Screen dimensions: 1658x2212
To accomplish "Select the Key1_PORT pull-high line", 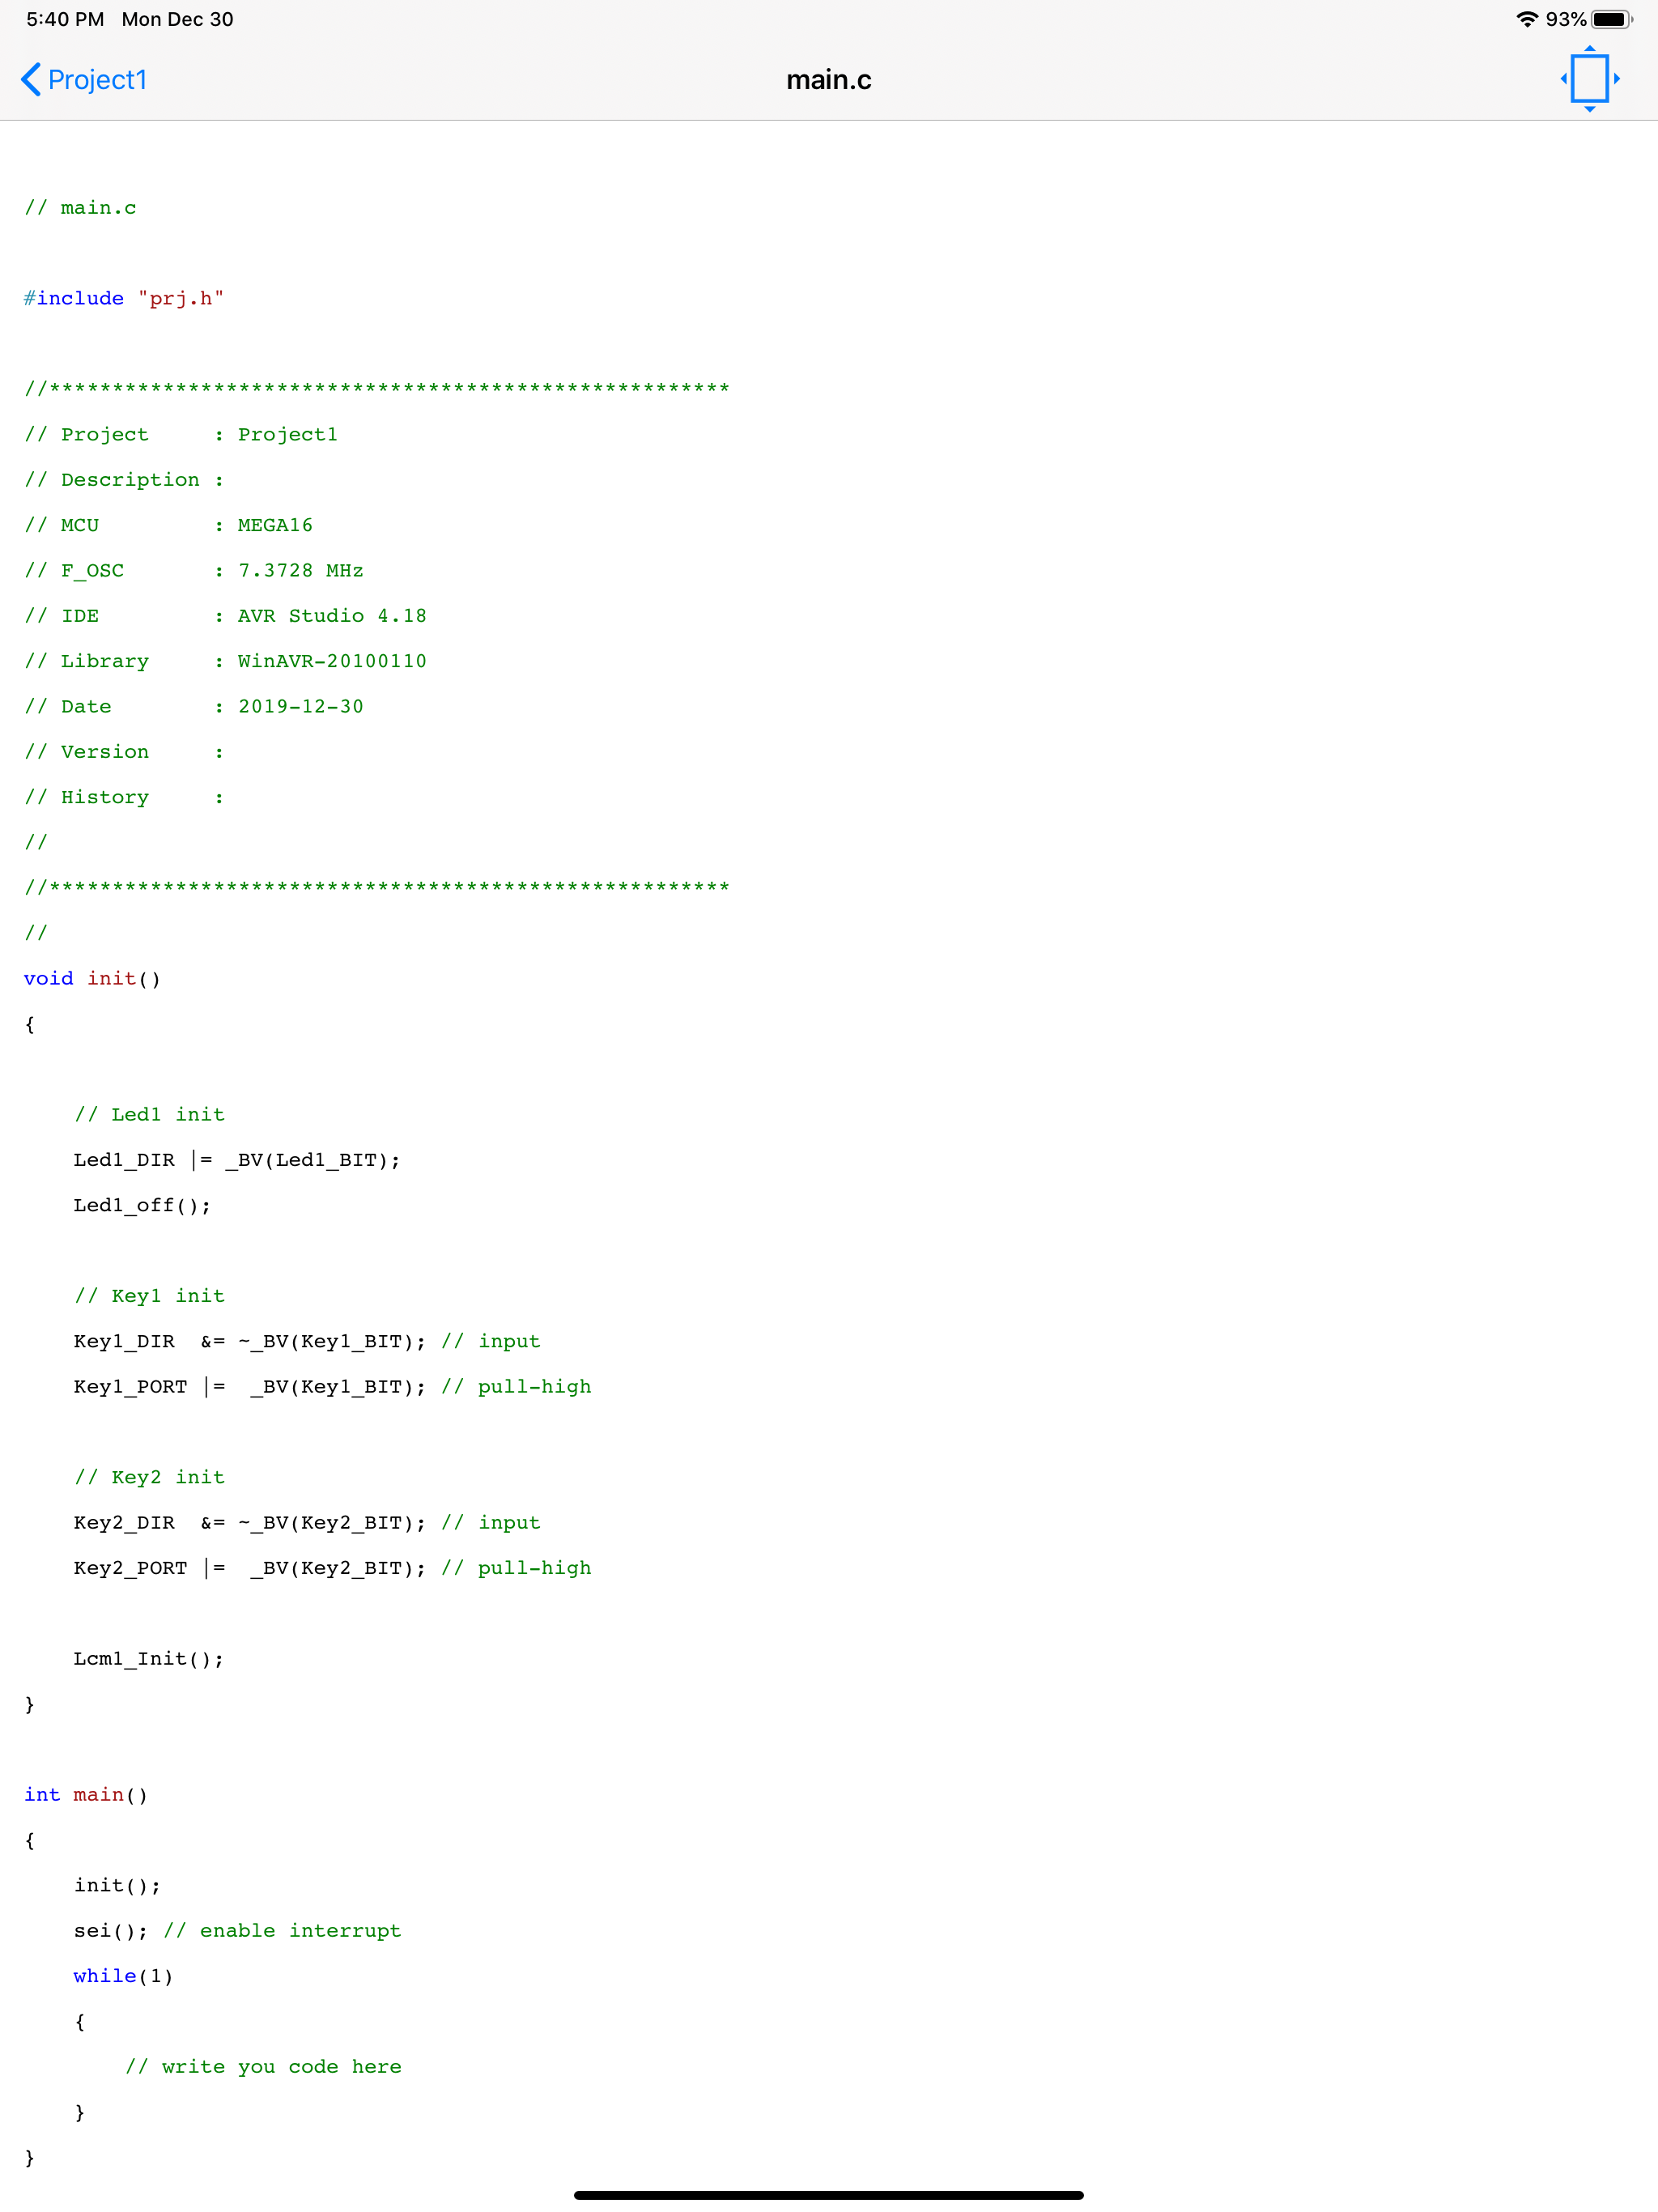I will pos(332,1386).
